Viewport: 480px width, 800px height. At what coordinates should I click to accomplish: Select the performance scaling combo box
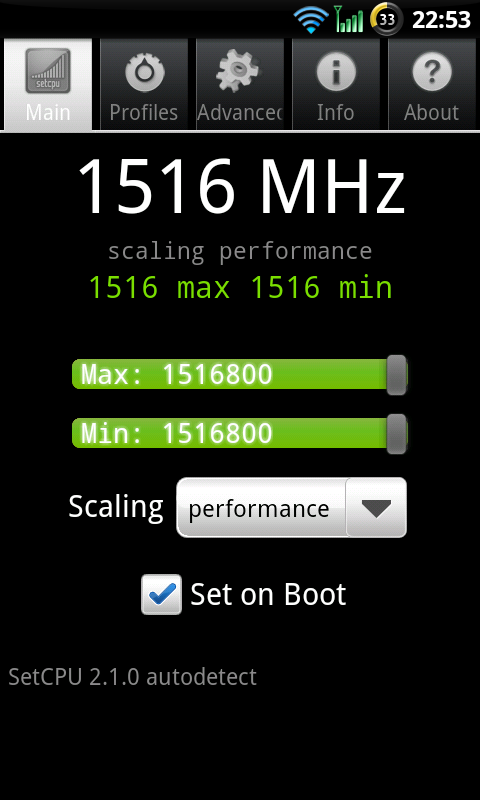pyautogui.click(x=291, y=508)
